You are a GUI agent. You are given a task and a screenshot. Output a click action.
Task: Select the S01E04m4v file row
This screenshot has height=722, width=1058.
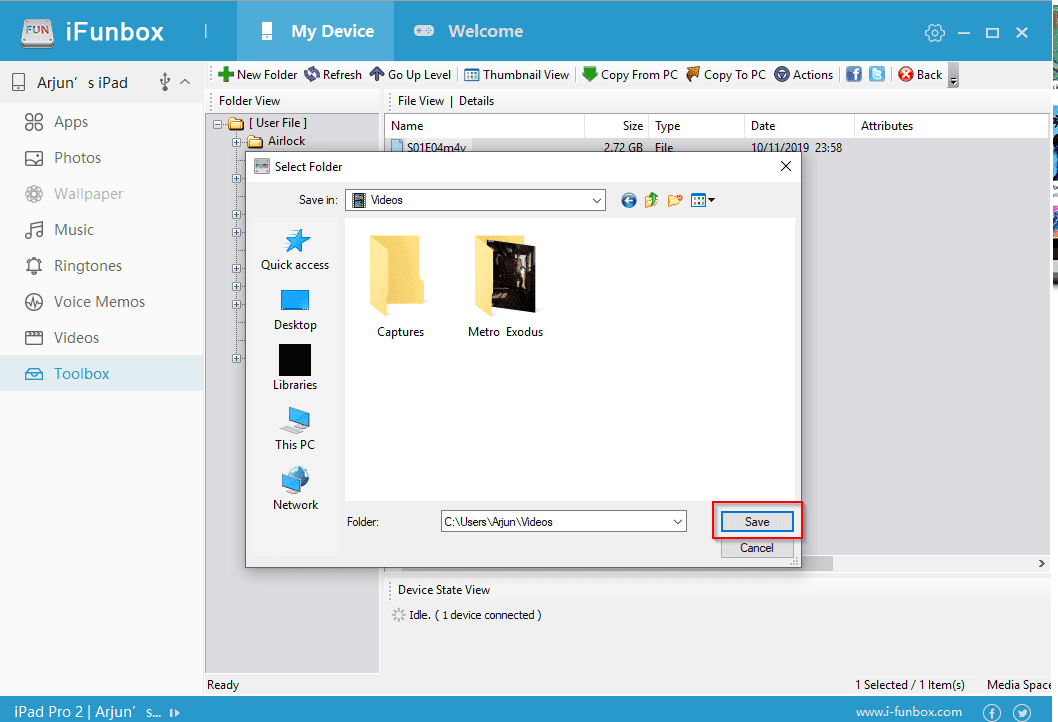(617, 146)
